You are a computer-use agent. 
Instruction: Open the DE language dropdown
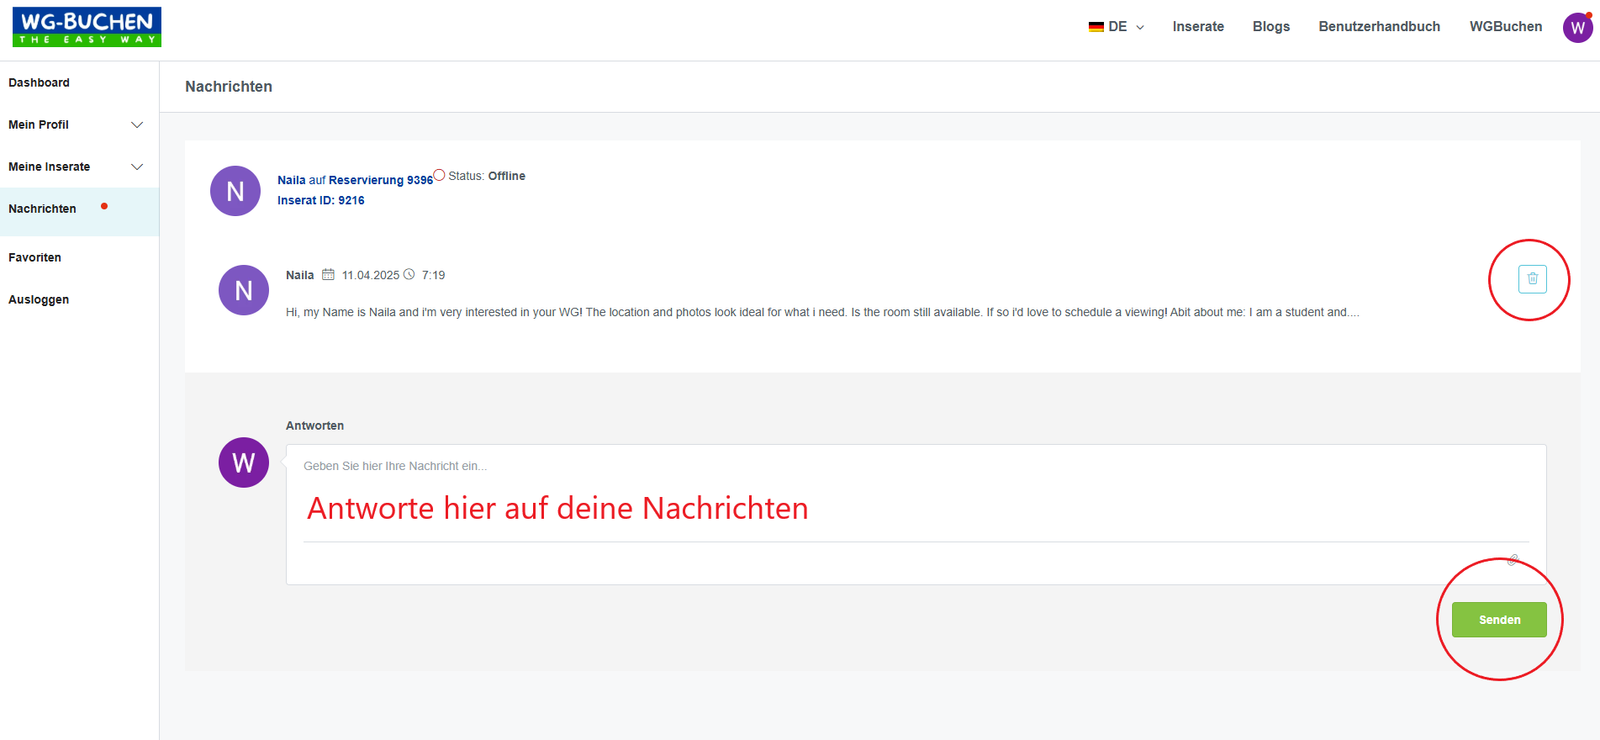pos(1117,27)
